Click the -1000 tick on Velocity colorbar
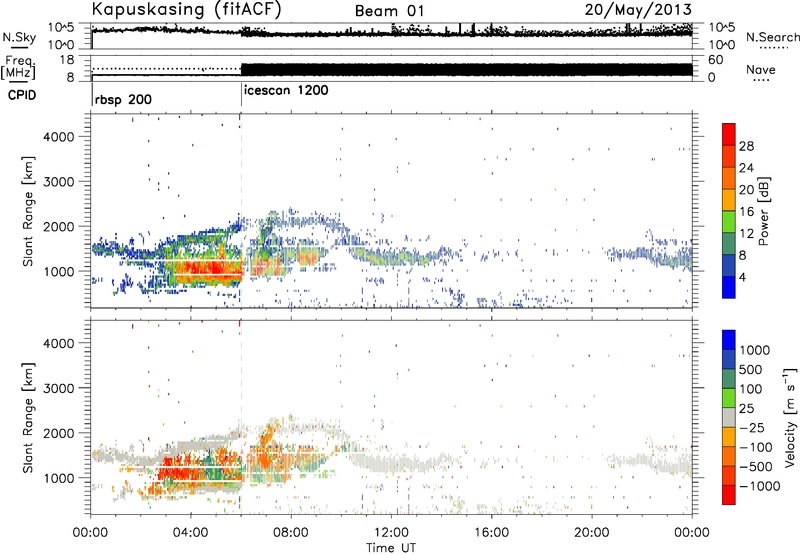The height and width of the screenshot is (554, 800). coord(759,486)
